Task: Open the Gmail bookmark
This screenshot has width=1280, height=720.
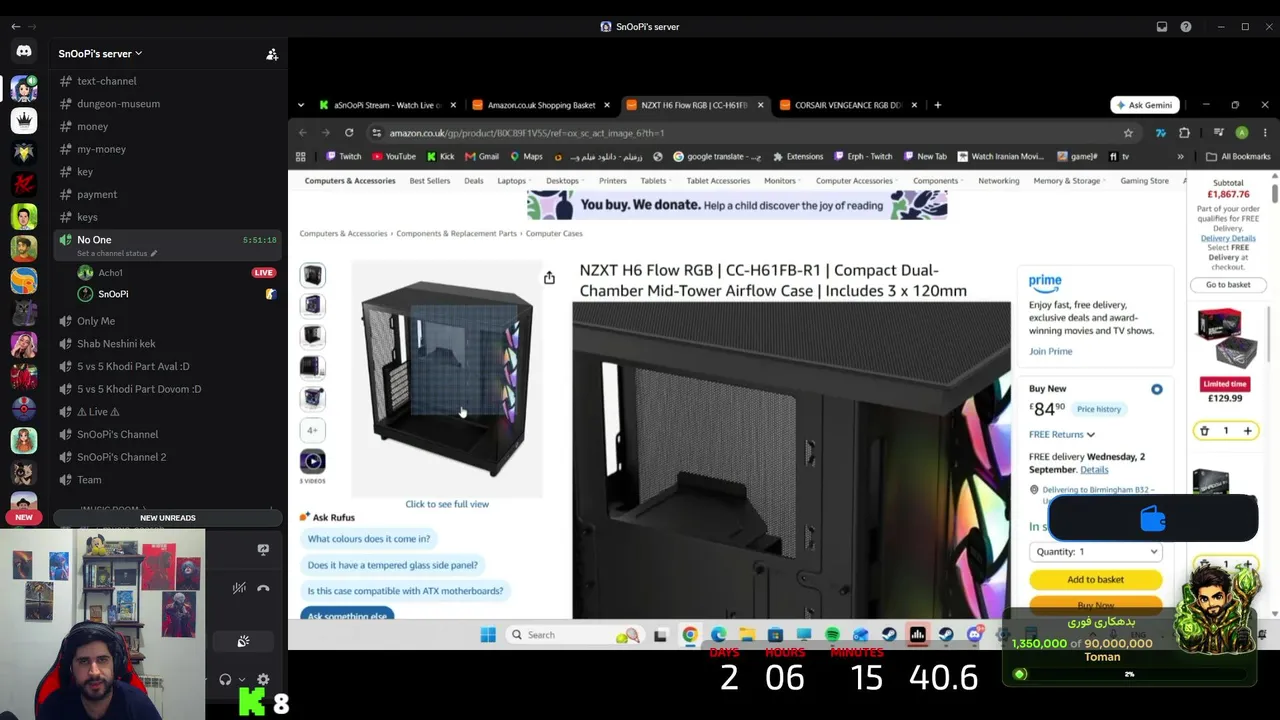Action: 482,157
